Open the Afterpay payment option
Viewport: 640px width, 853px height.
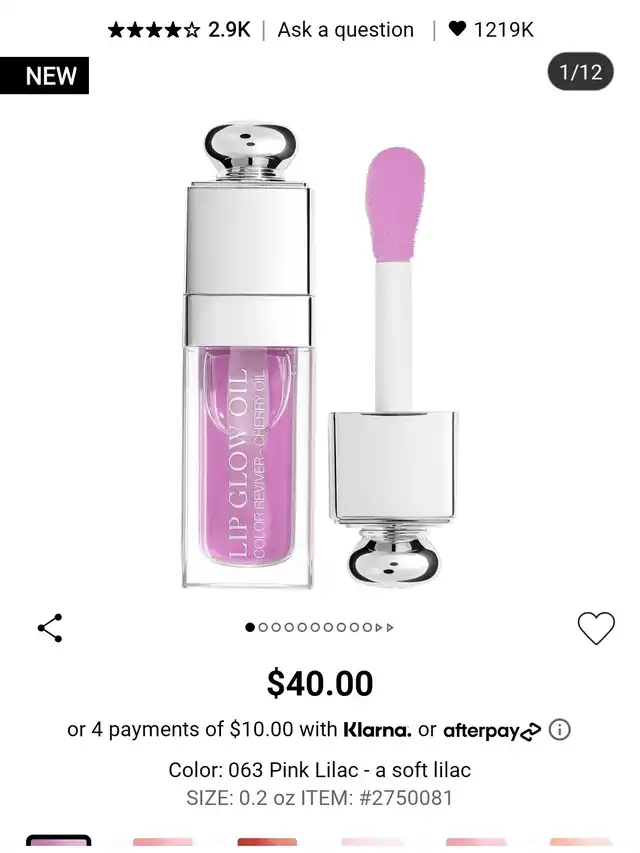click(x=493, y=731)
